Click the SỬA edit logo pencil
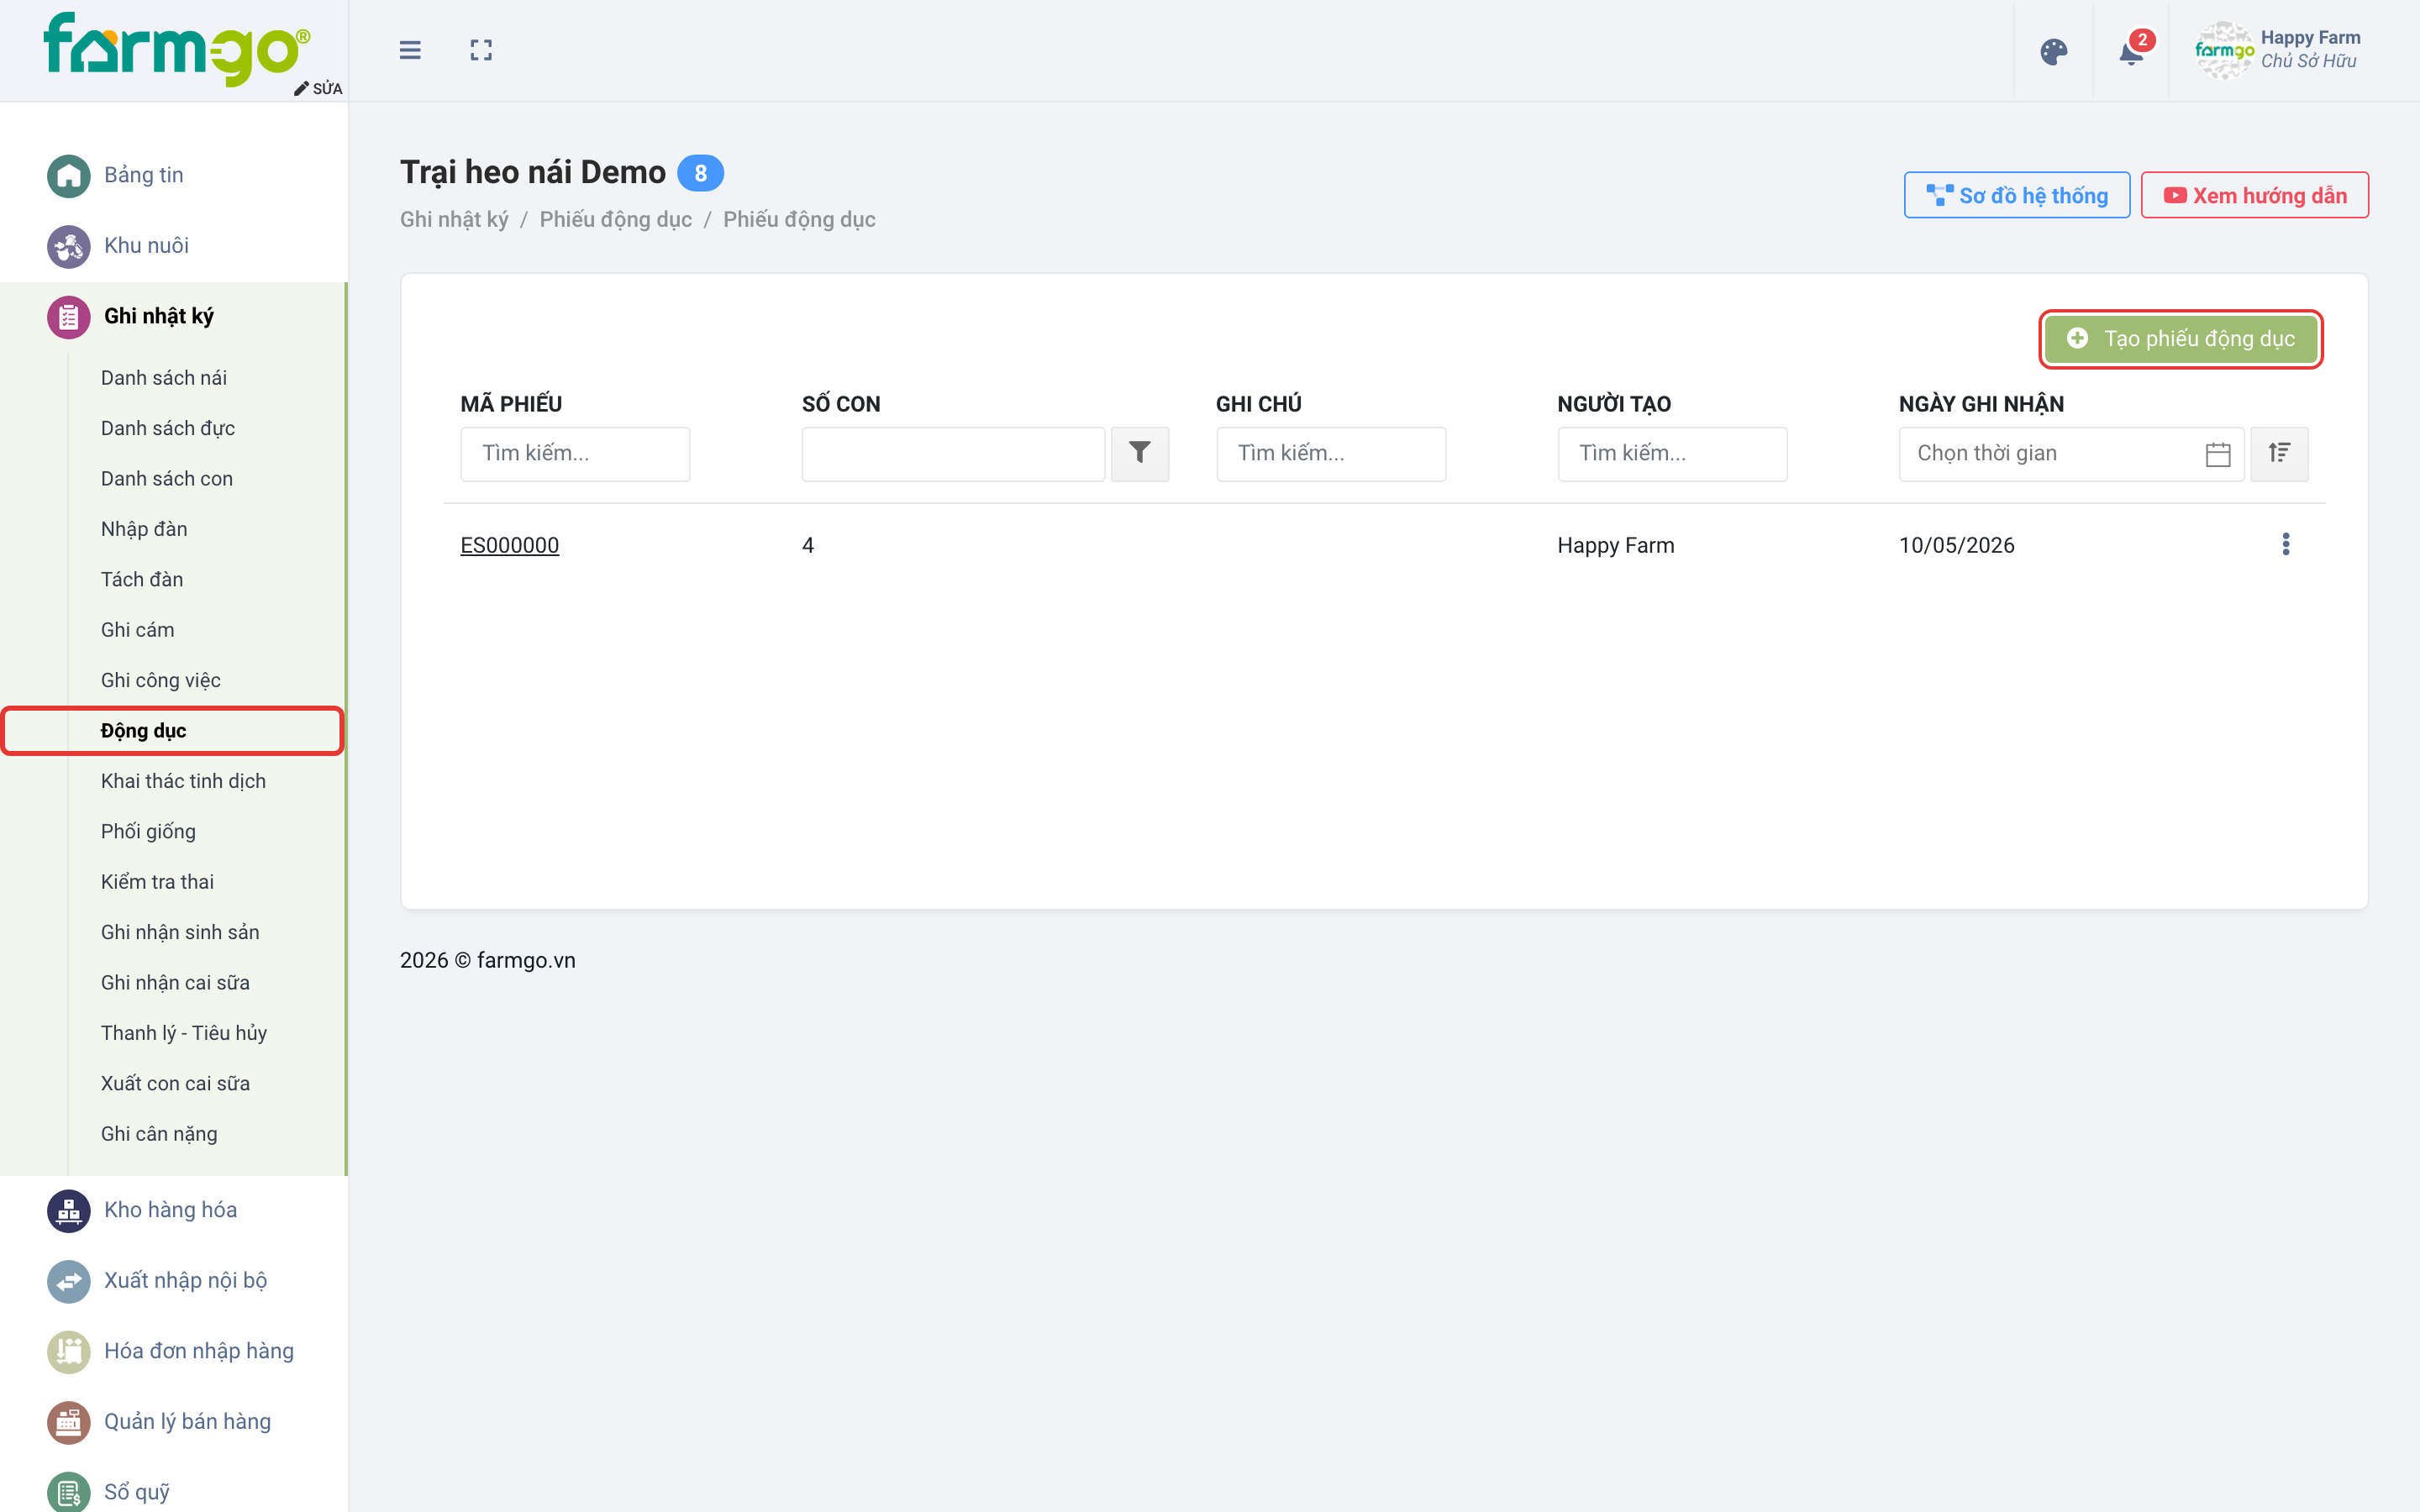2420x1512 pixels. [318, 88]
